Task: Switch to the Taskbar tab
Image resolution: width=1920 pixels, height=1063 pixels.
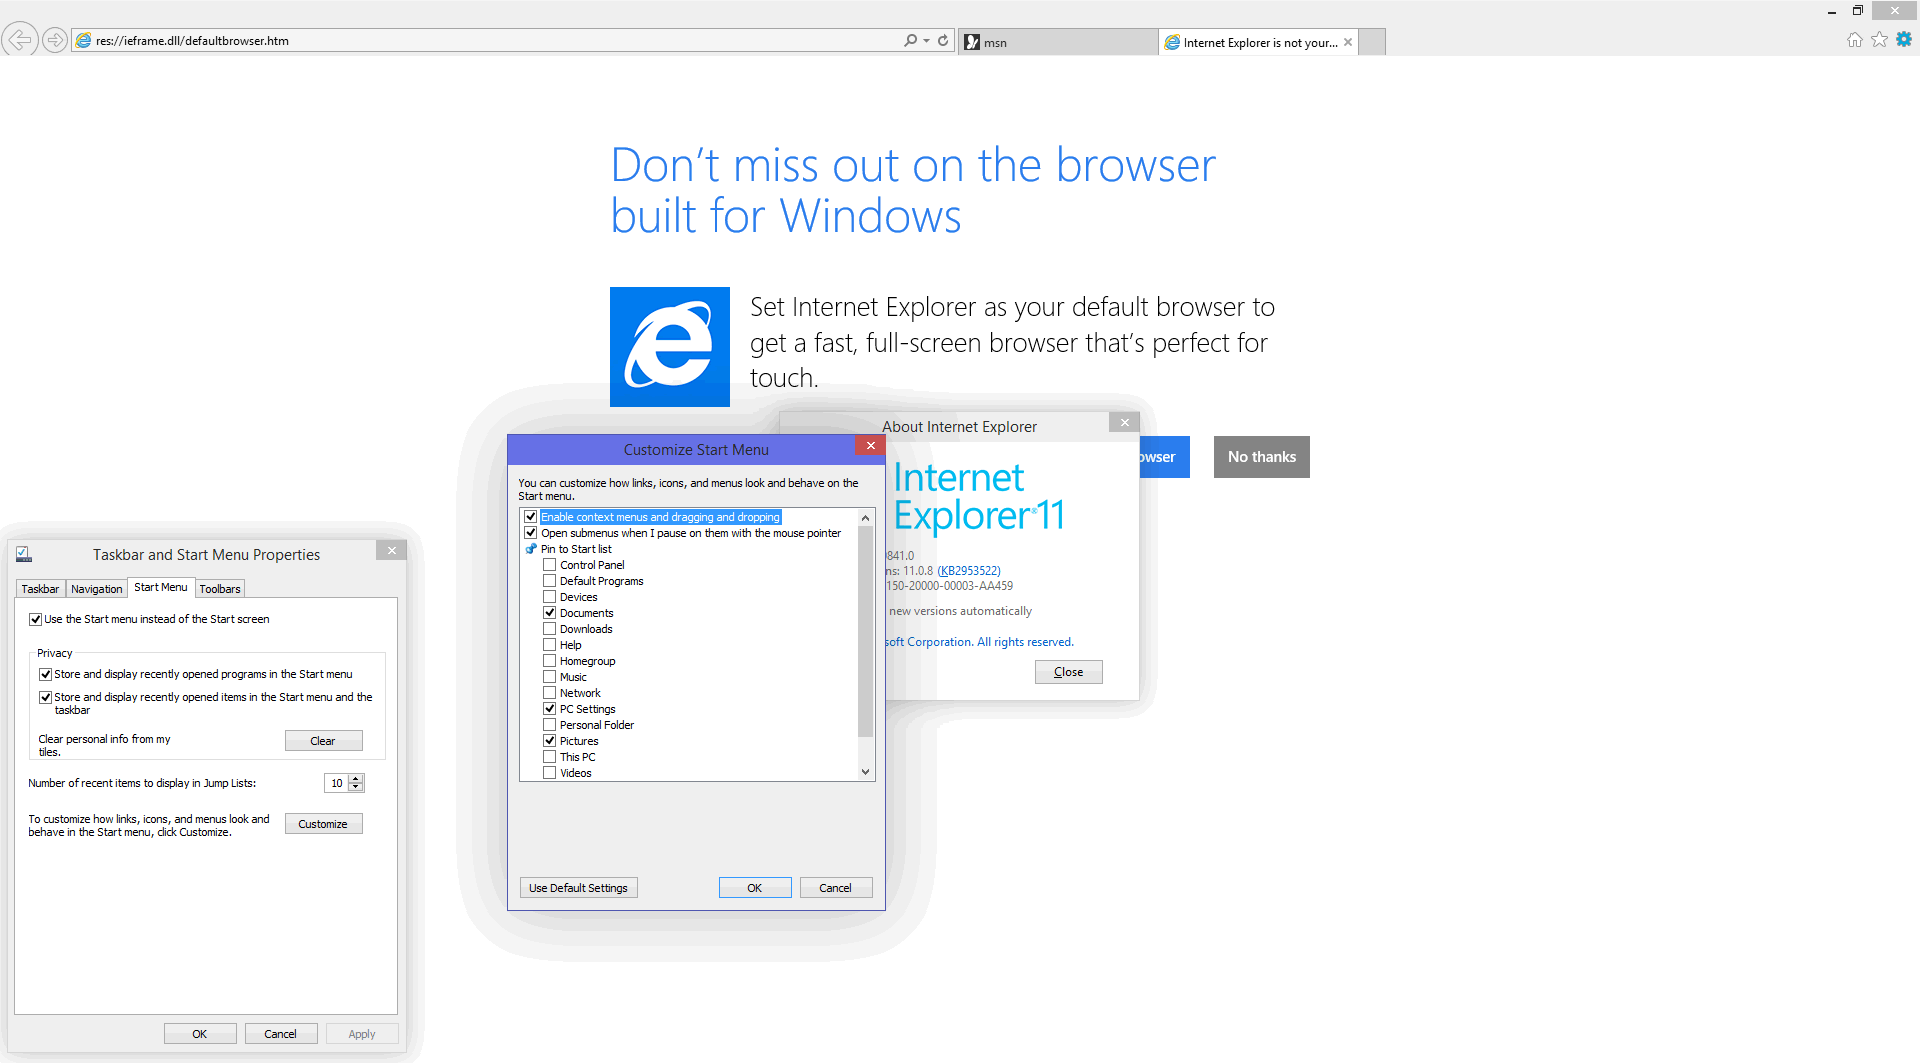Action: point(40,589)
